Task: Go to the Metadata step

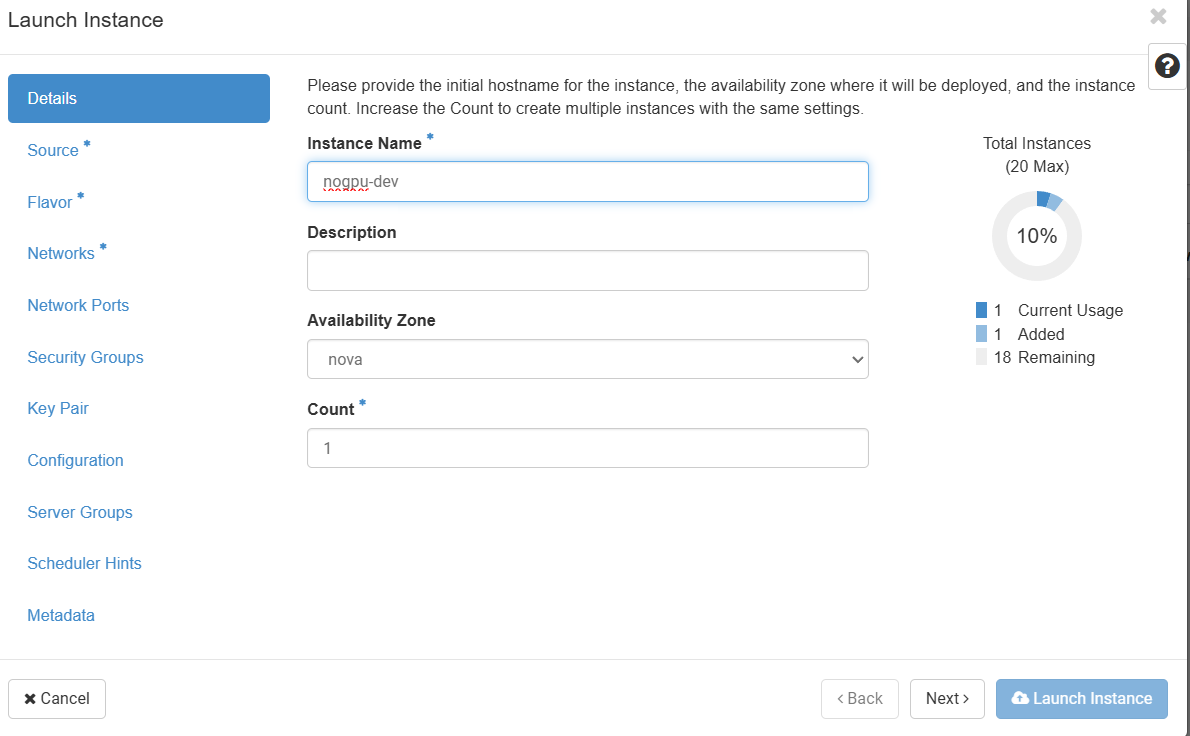Action: click(61, 615)
